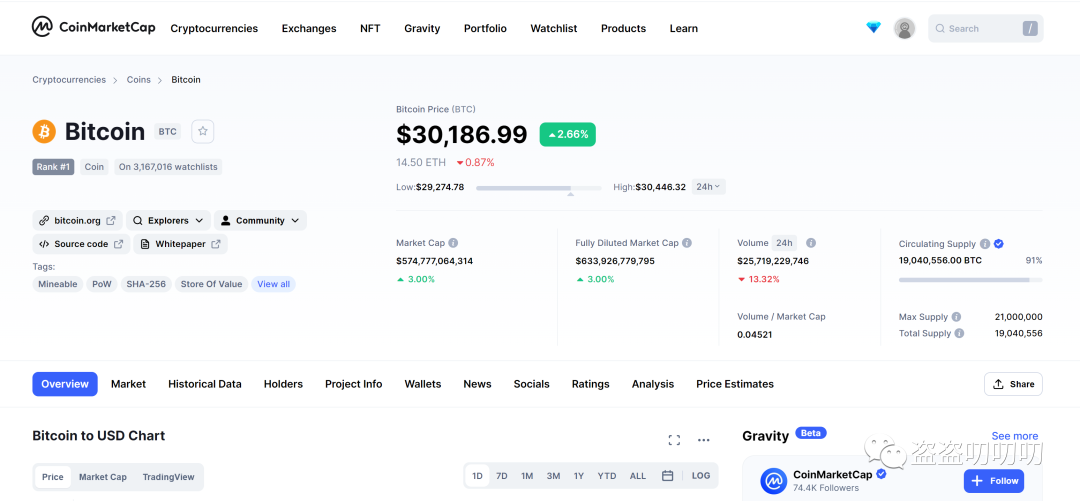The width and height of the screenshot is (1080, 501).
Task: Click the Max Supply info icon
Action: click(956, 317)
